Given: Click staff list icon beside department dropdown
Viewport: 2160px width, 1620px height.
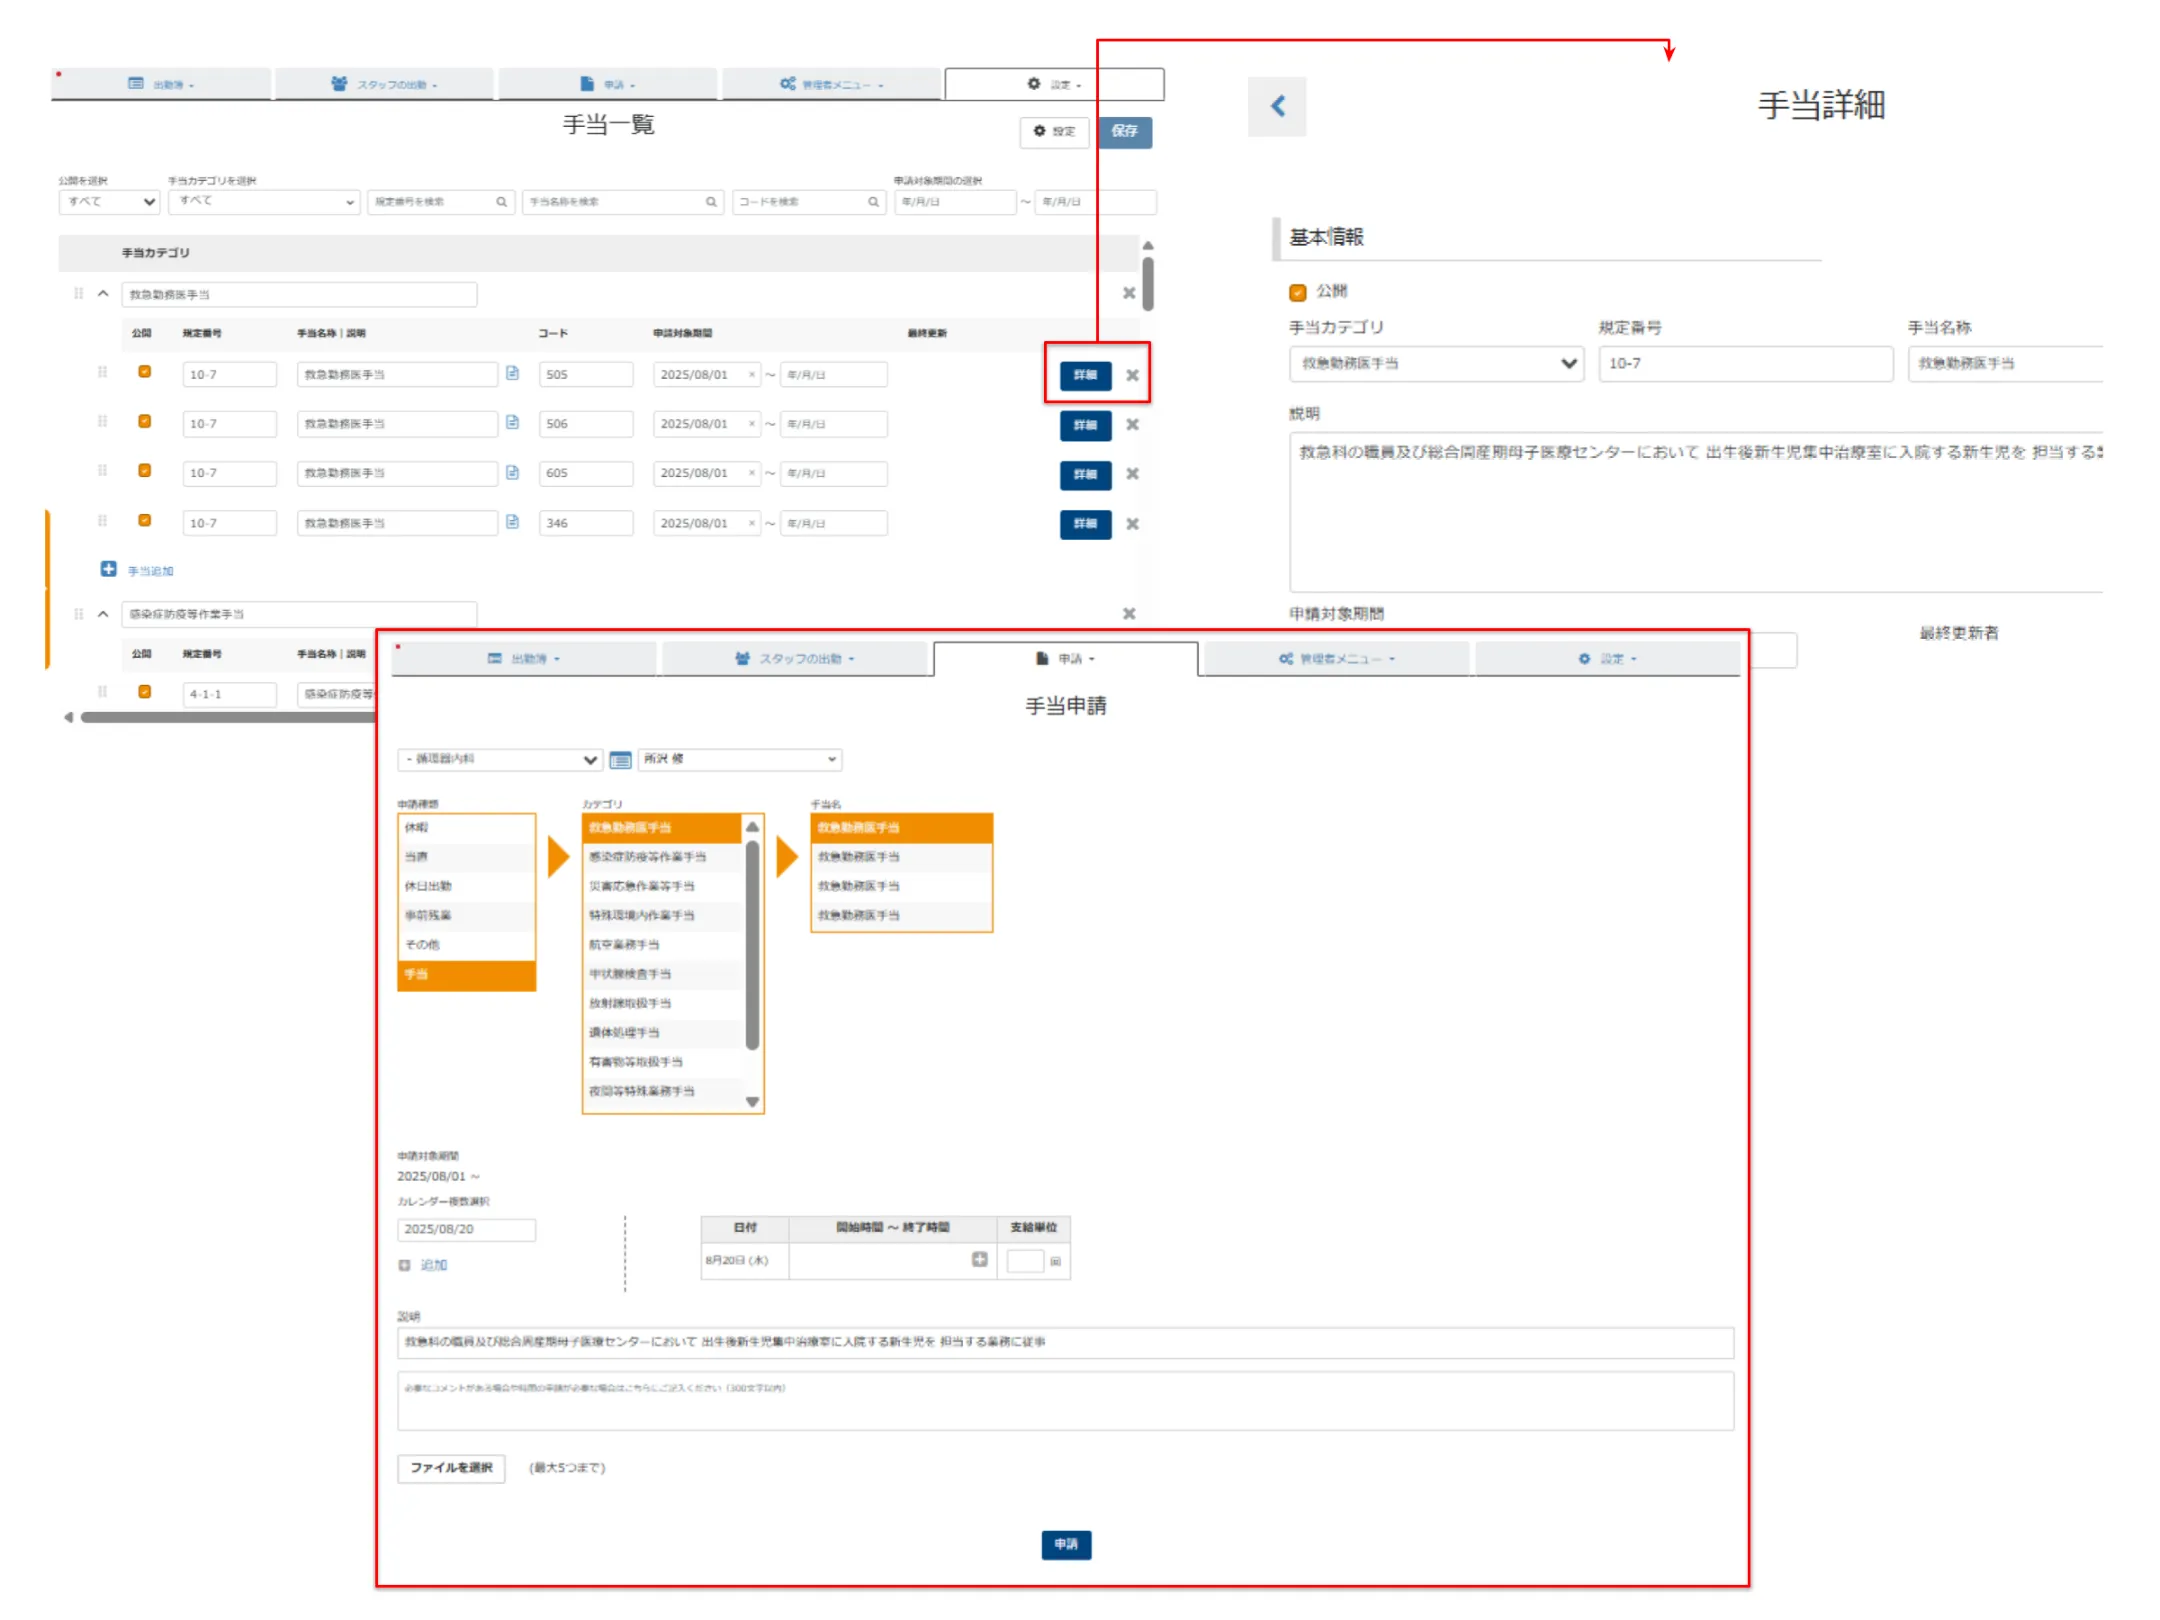Looking at the screenshot, I should click(x=620, y=760).
